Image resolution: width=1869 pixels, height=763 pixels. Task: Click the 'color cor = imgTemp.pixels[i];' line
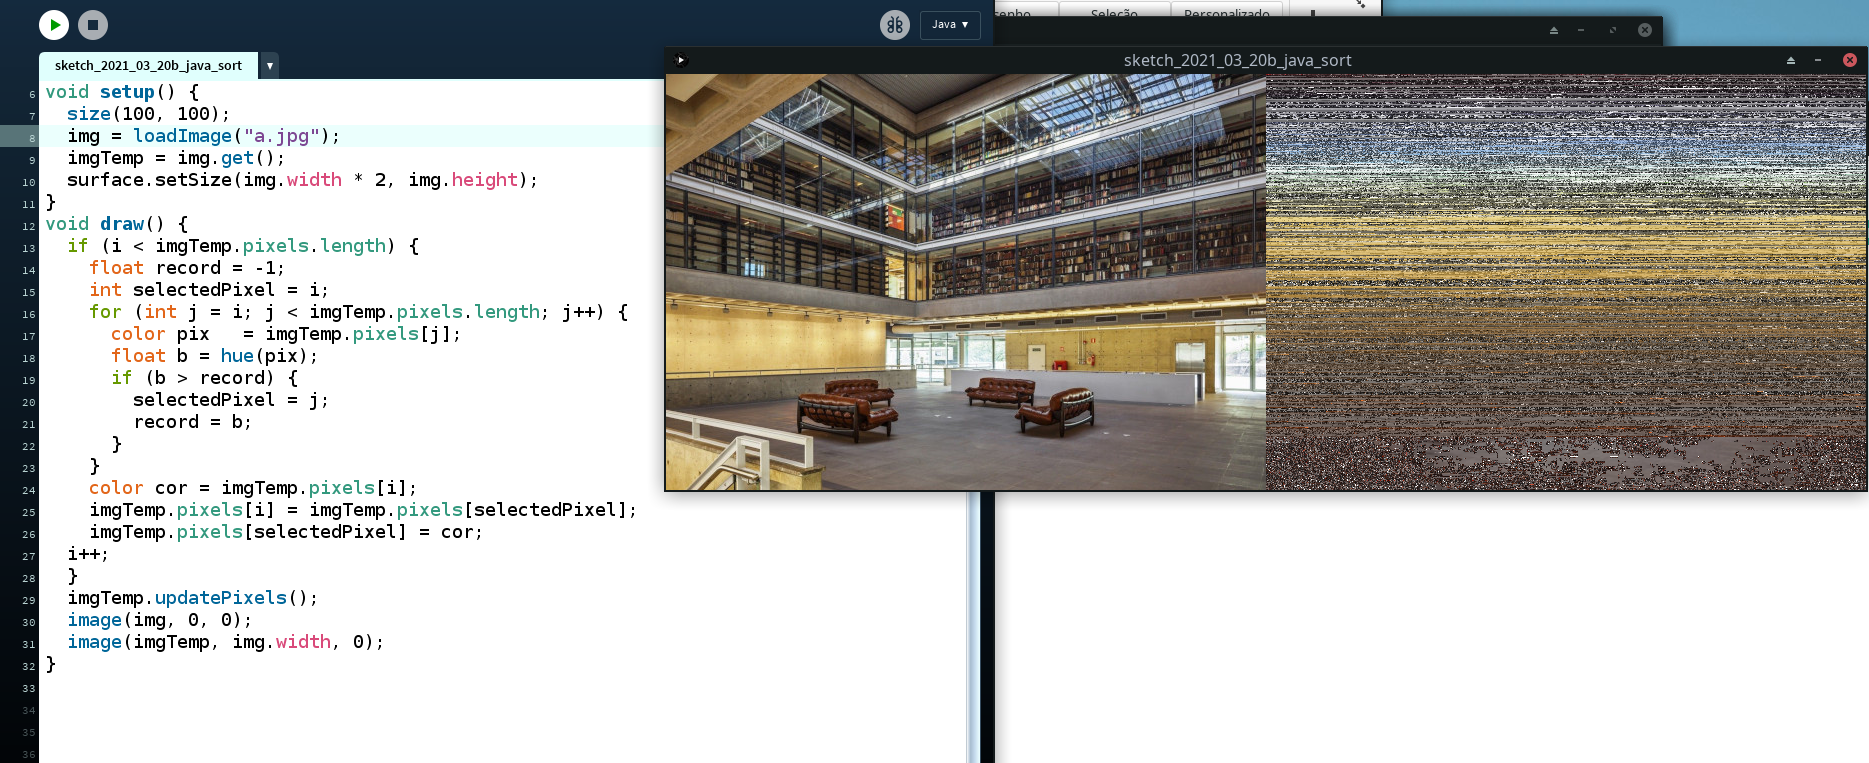point(253,488)
